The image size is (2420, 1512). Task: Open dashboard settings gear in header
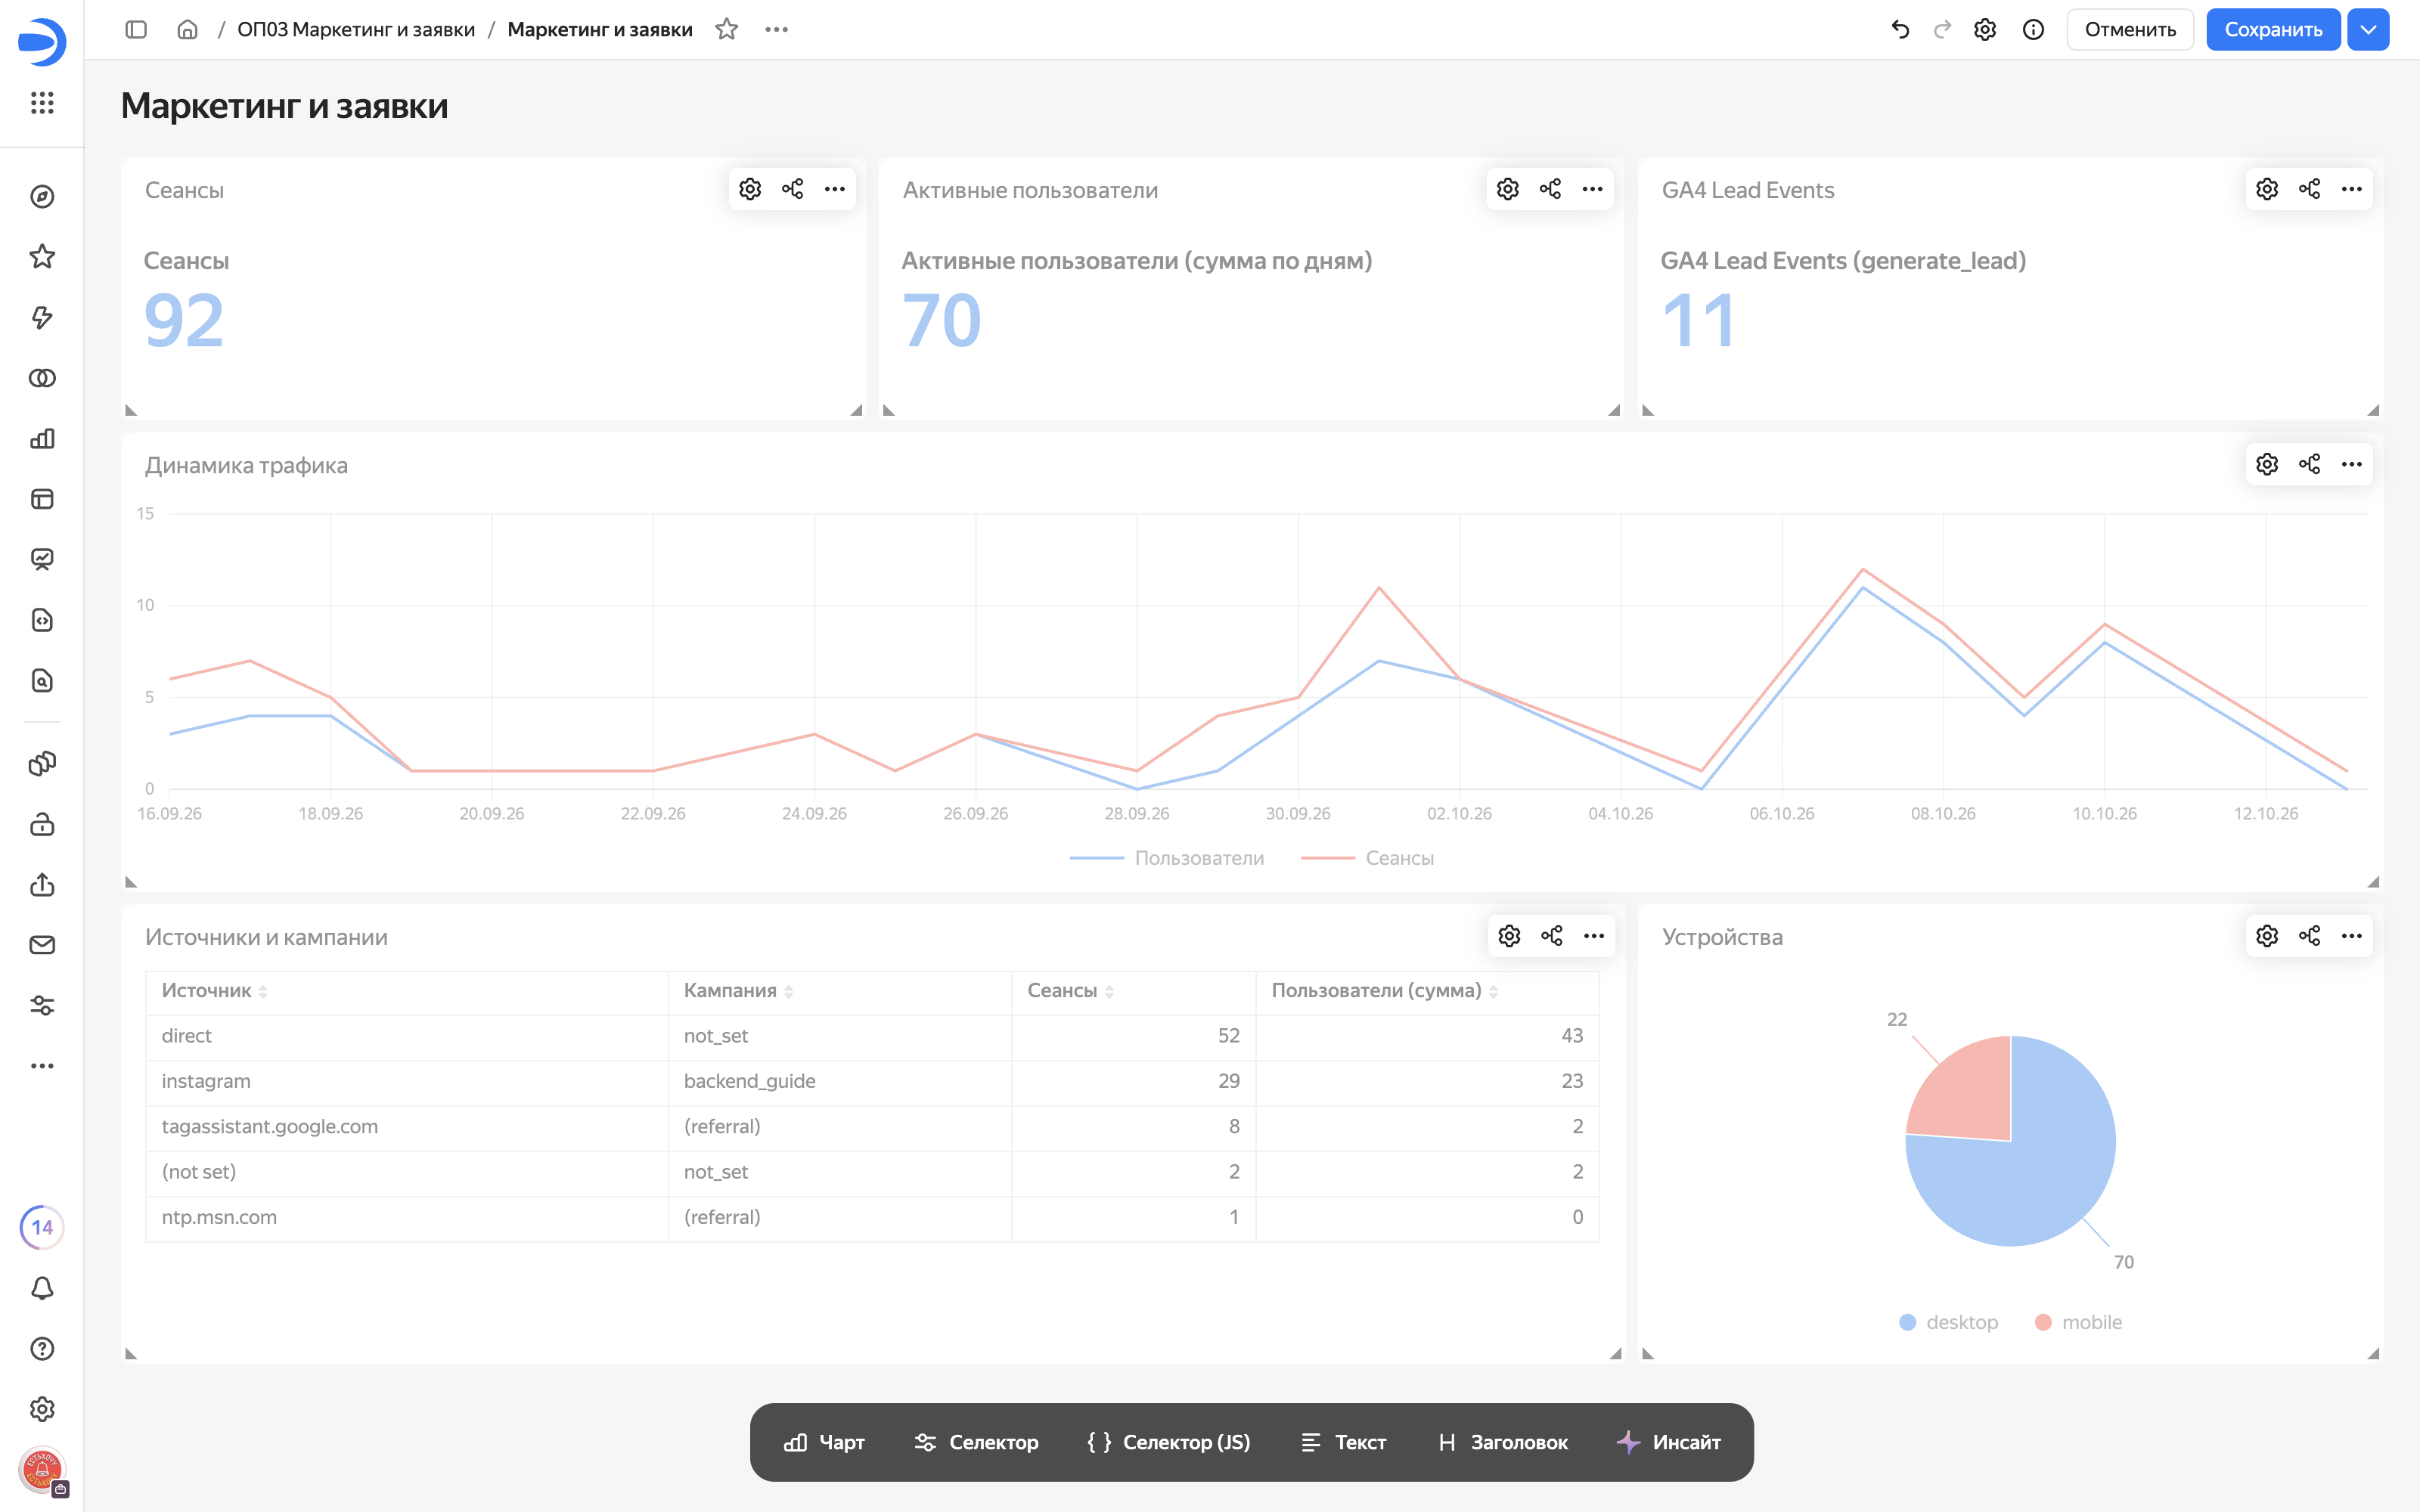coord(1985,29)
